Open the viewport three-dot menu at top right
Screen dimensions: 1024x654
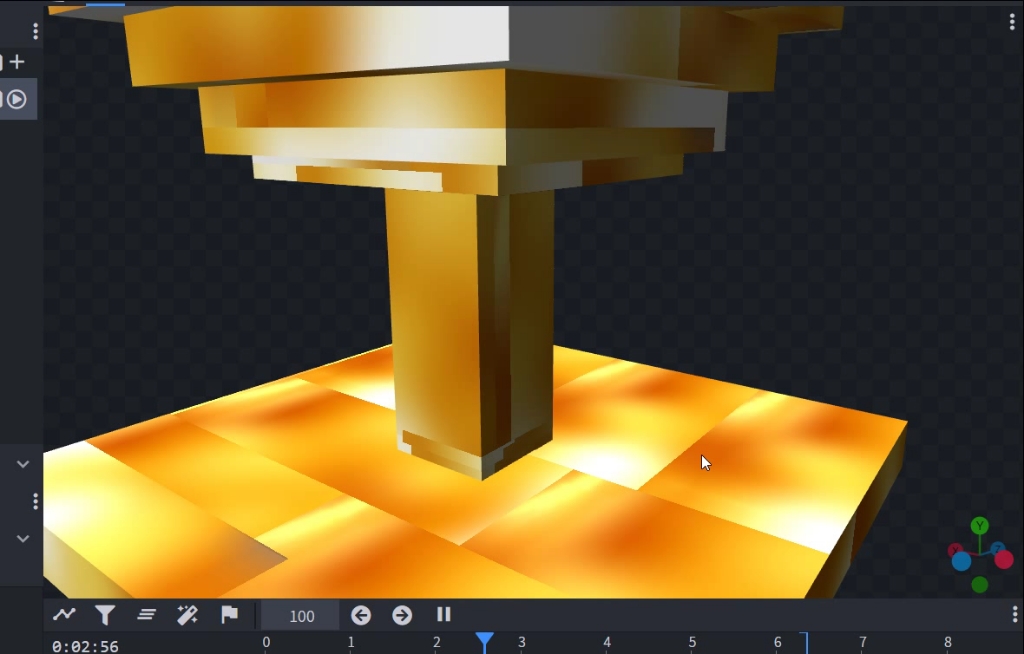click(1012, 22)
